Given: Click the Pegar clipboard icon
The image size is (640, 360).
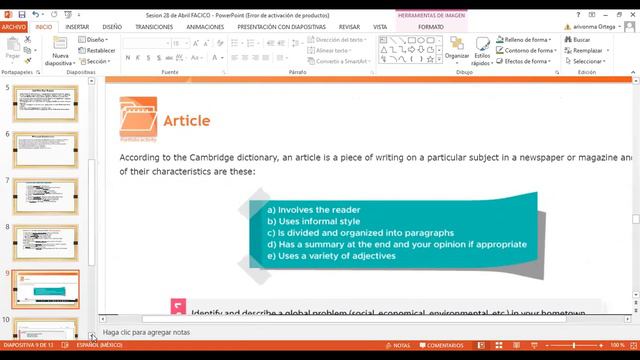Looking at the screenshot, I should click(13, 45).
